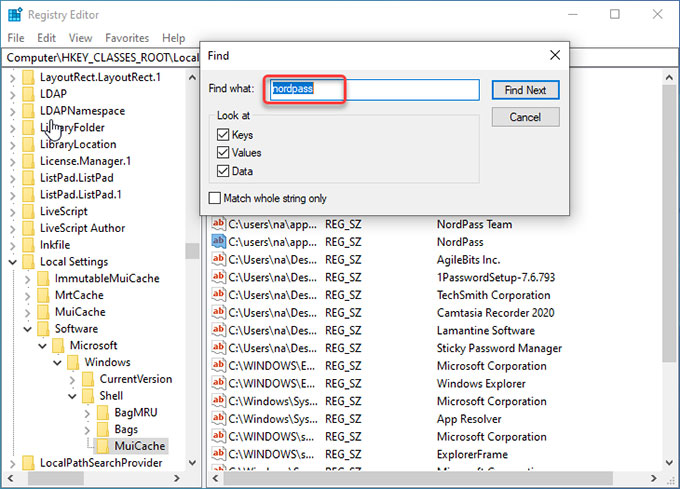Click the string value icon for 1PasswordSetup-7.6.793
Image resolution: width=680 pixels, height=489 pixels.
pyautogui.click(x=219, y=277)
